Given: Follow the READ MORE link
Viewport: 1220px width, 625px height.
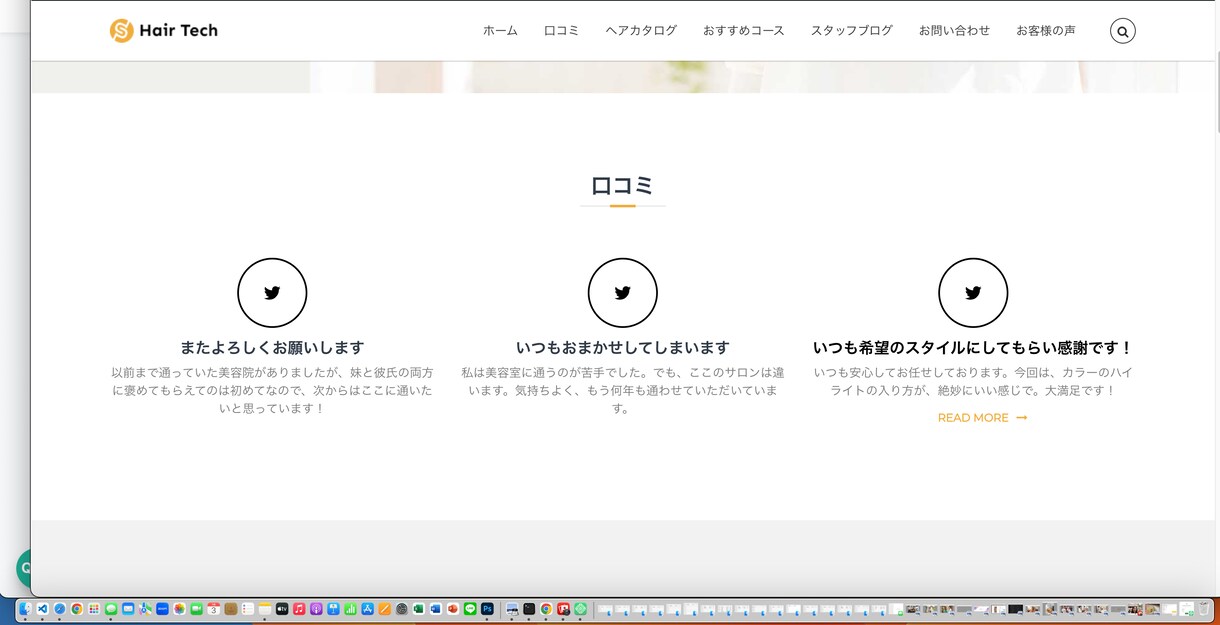Looking at the screenshot, I should 982,418.
